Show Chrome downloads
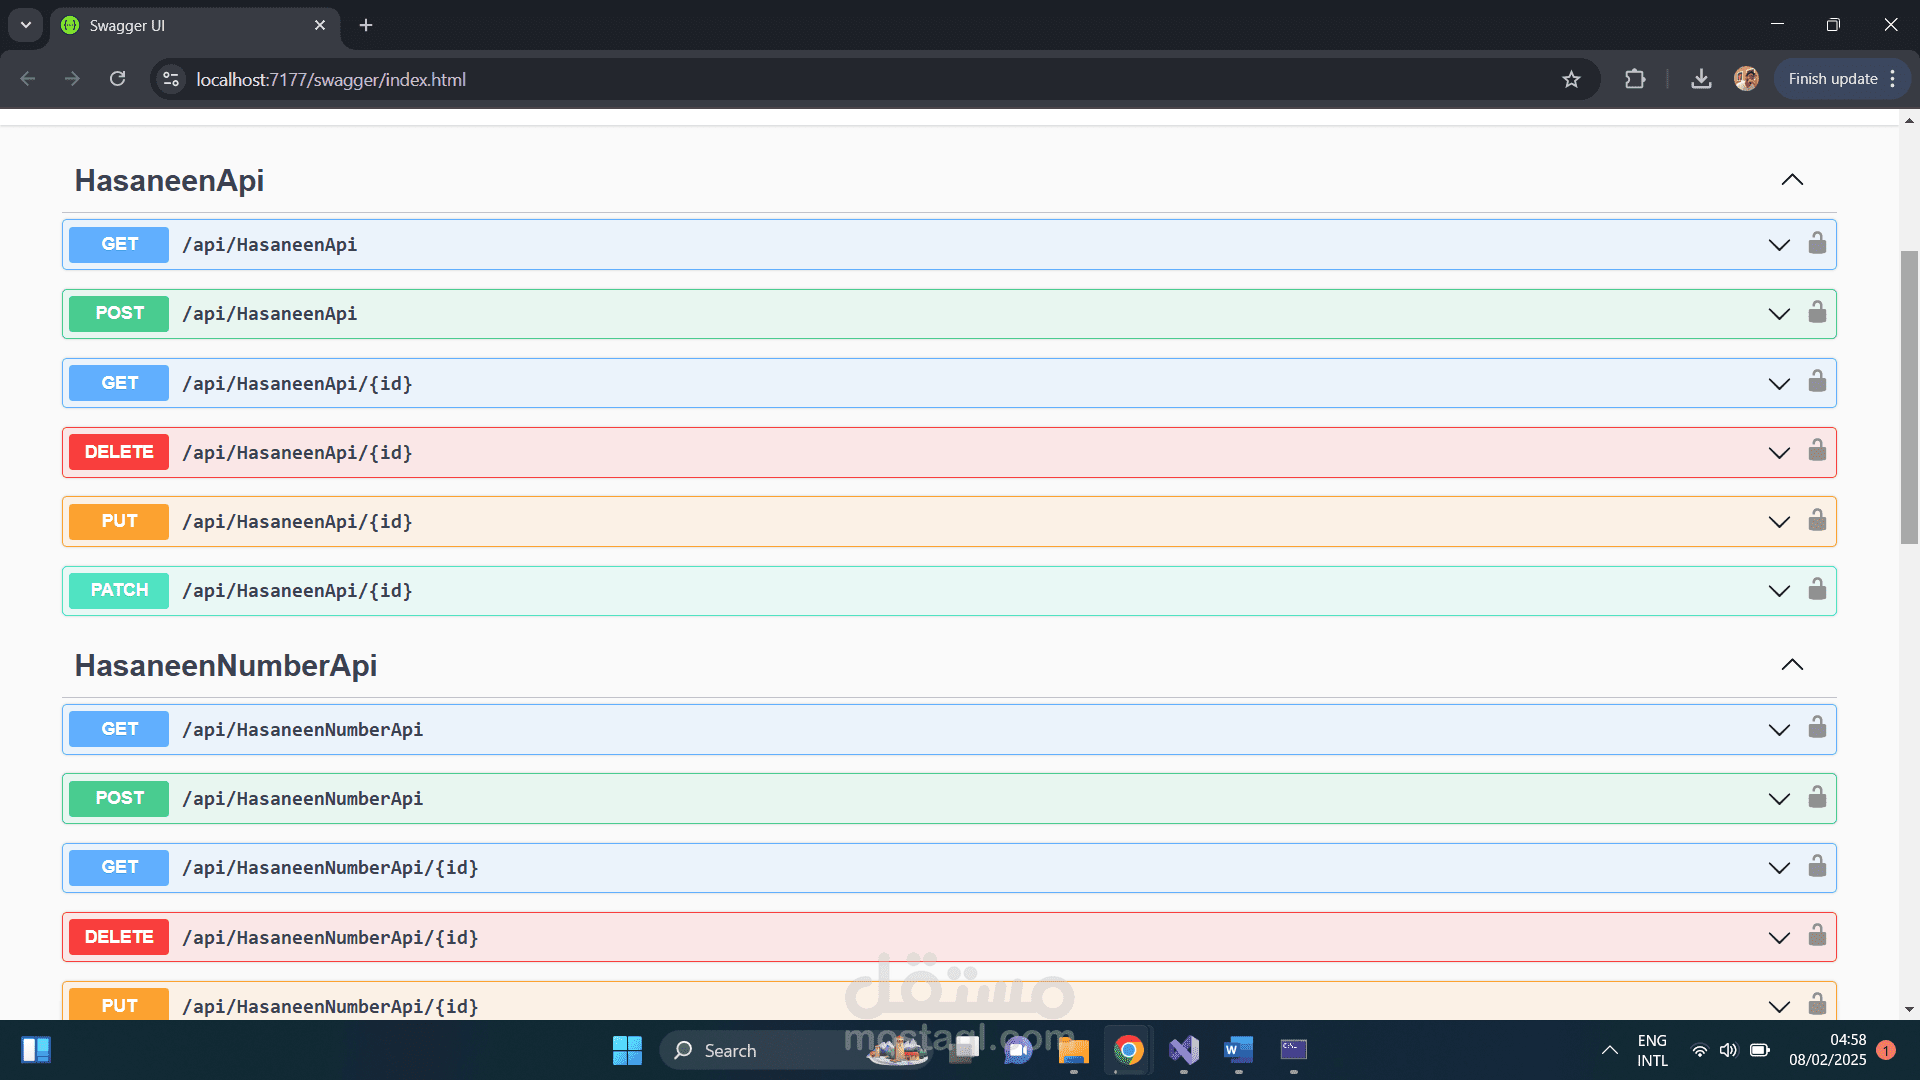Viewport: 1920px width, 1080px height. (x=1701, y=79)
